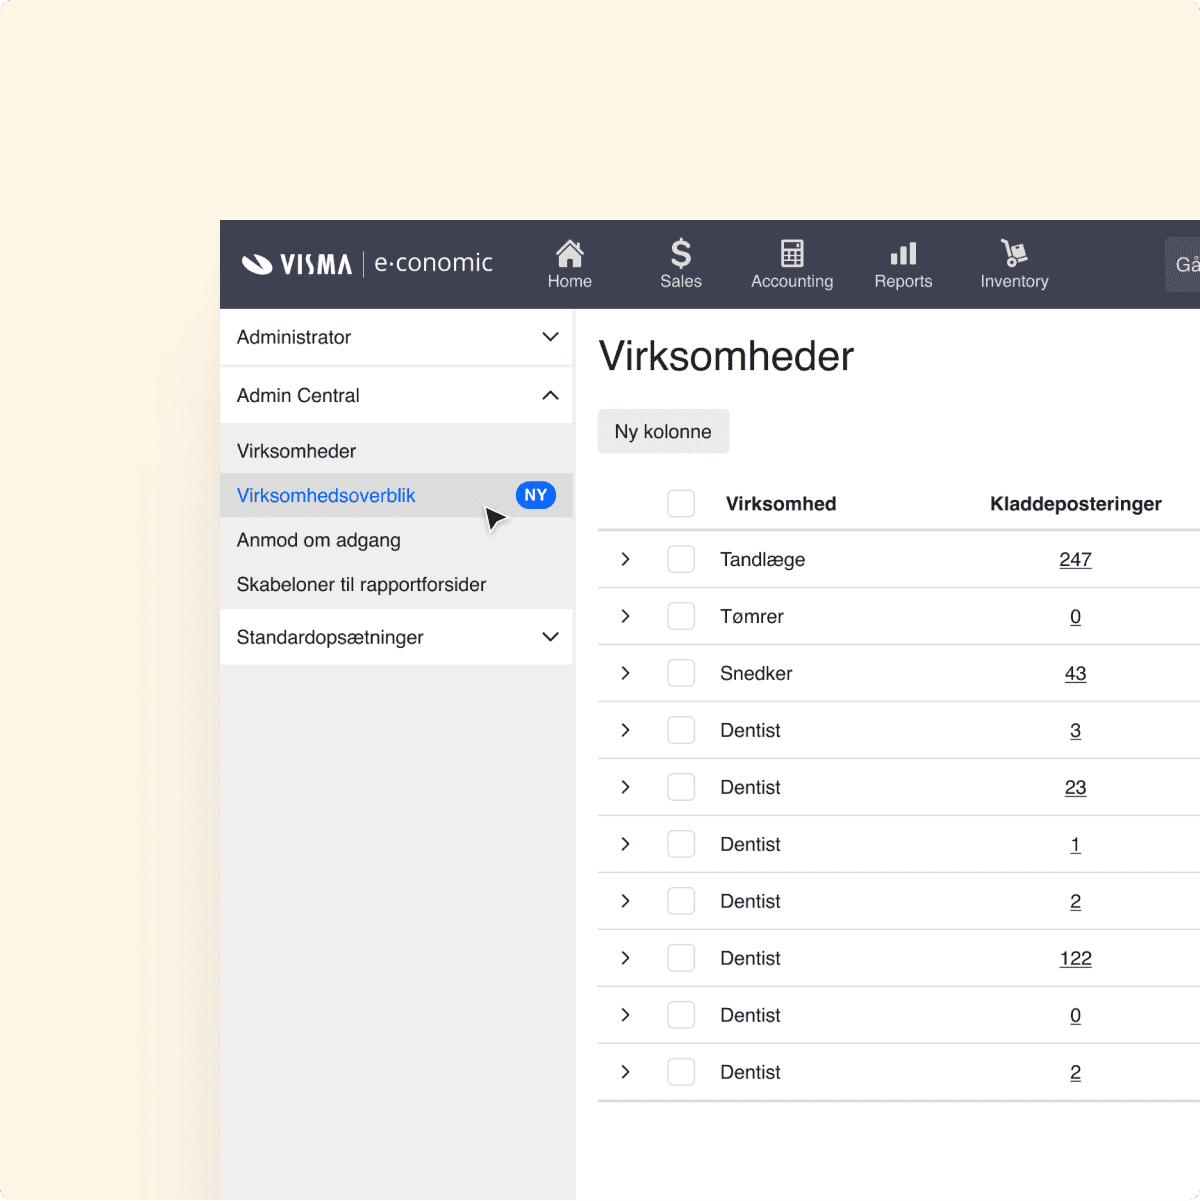
Task: Open the 247 Kladdeposteringer link for Tandlæge
Action: pos(1075,559)
